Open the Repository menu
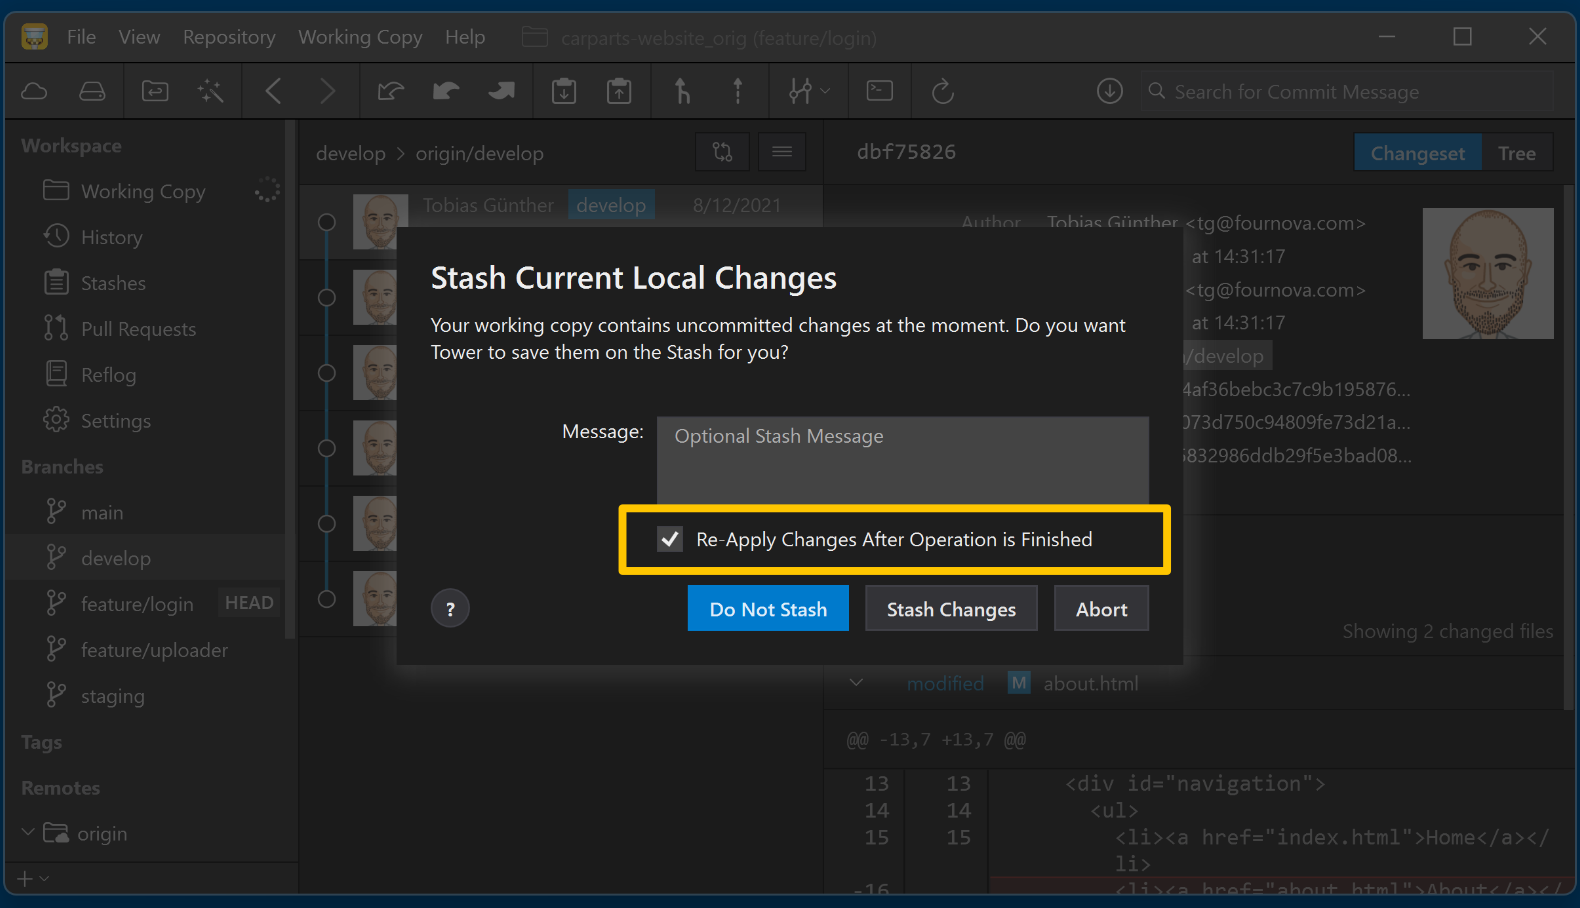 tap(229, 37)
